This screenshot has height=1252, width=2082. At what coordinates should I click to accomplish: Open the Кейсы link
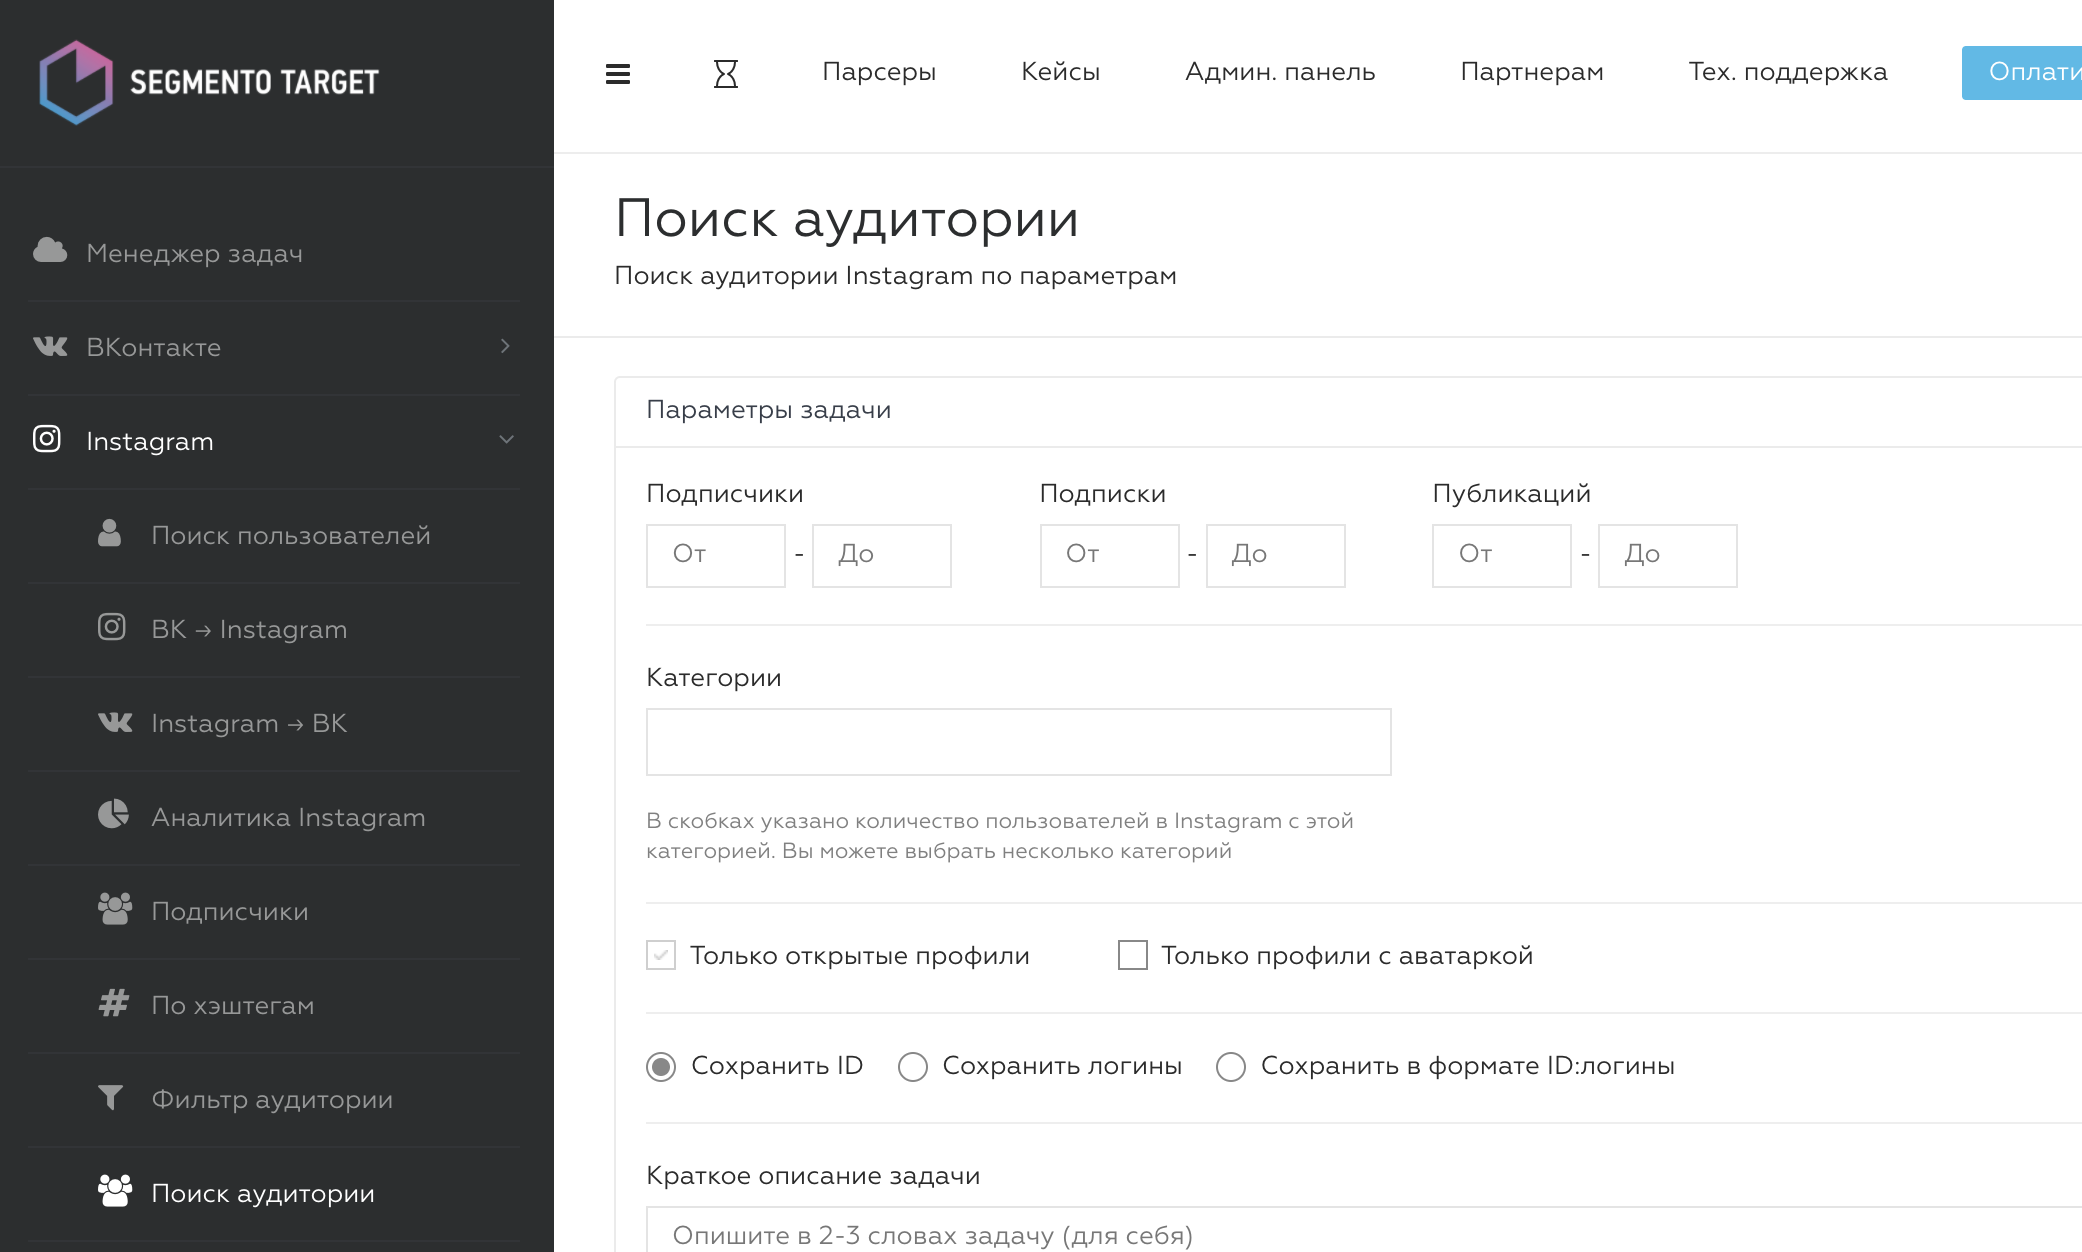pyautogui.click(x=1060, y=72)
